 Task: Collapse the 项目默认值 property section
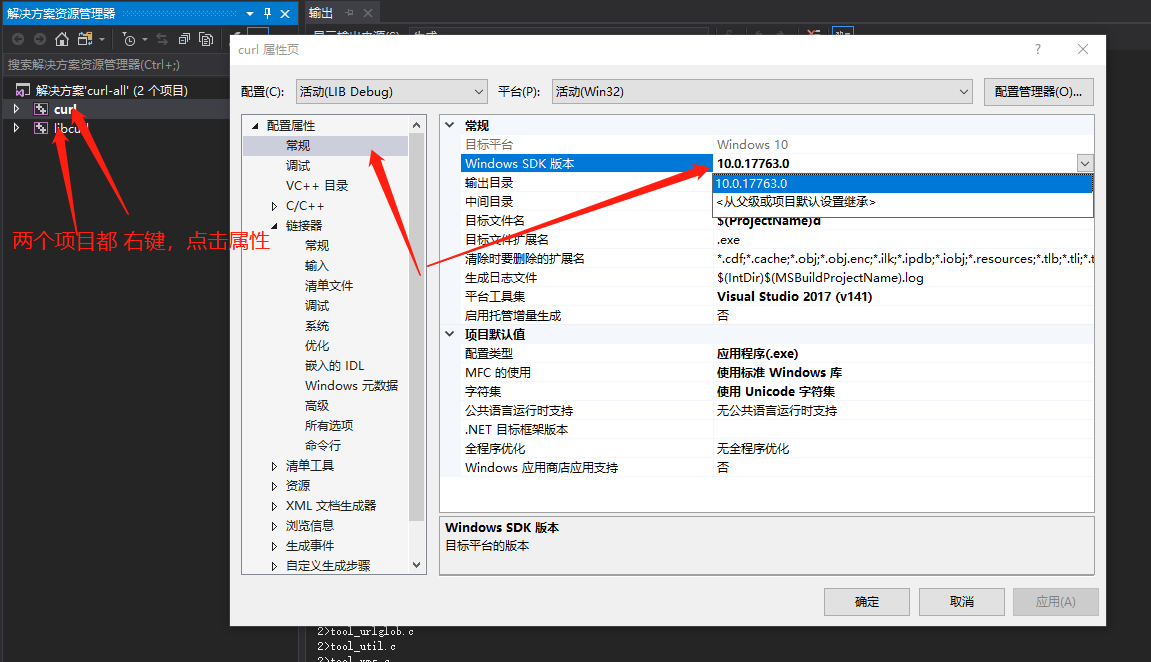click(x=449, y=334)
